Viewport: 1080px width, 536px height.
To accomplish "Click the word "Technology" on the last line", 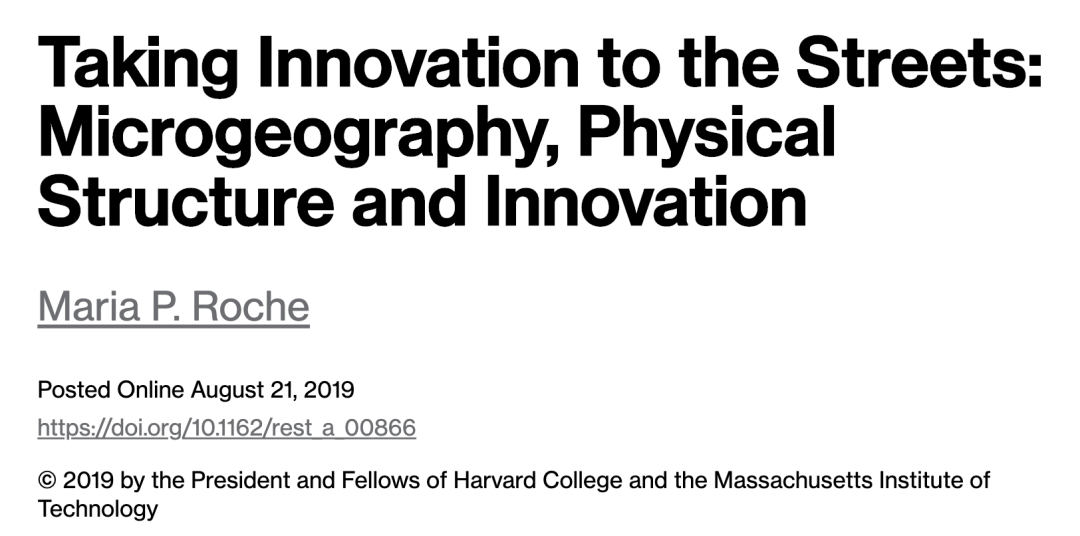I will tap(98, 508).
